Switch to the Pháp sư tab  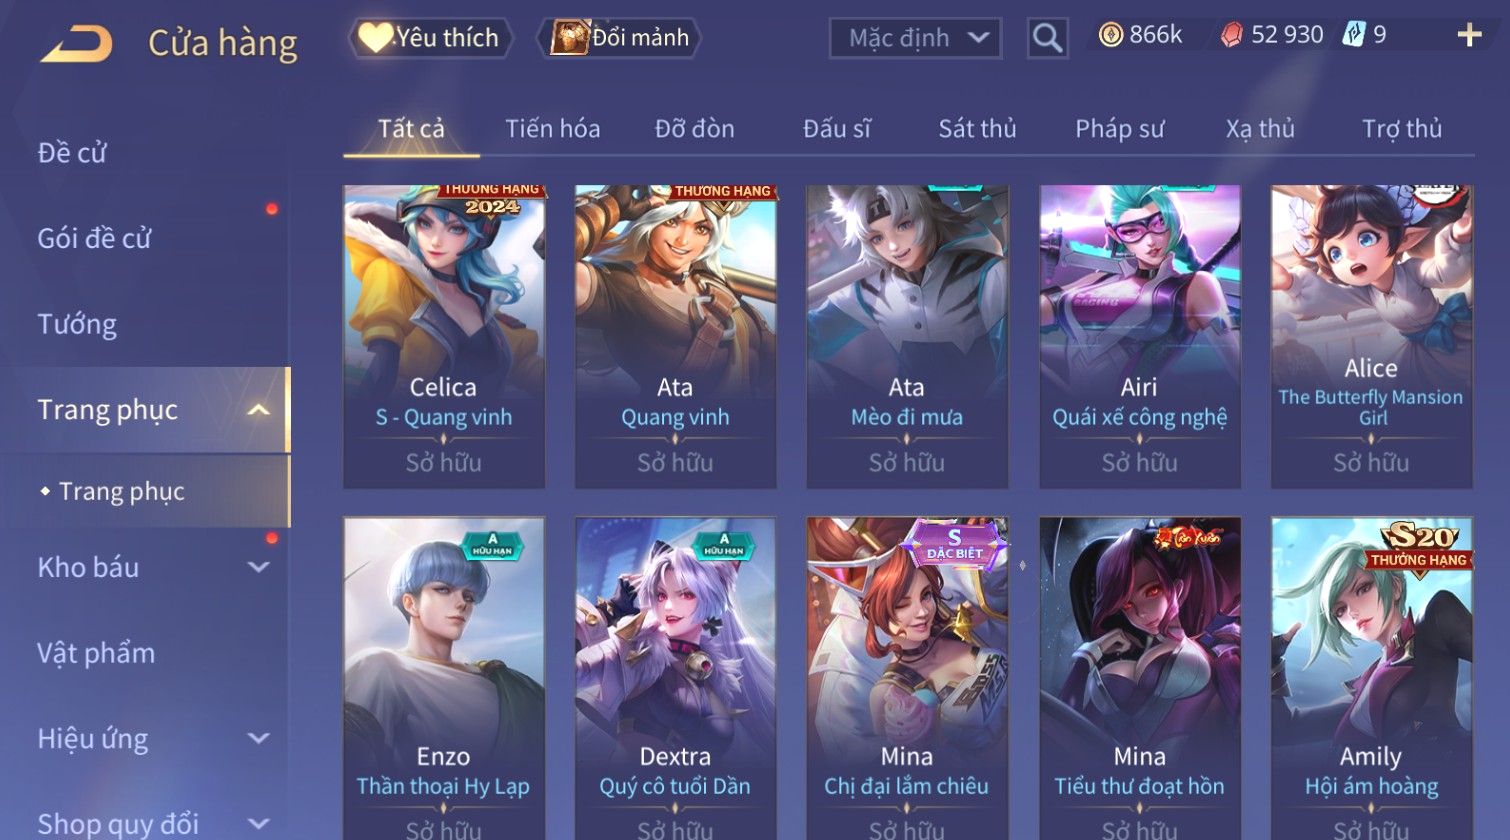coord(1120,129)
